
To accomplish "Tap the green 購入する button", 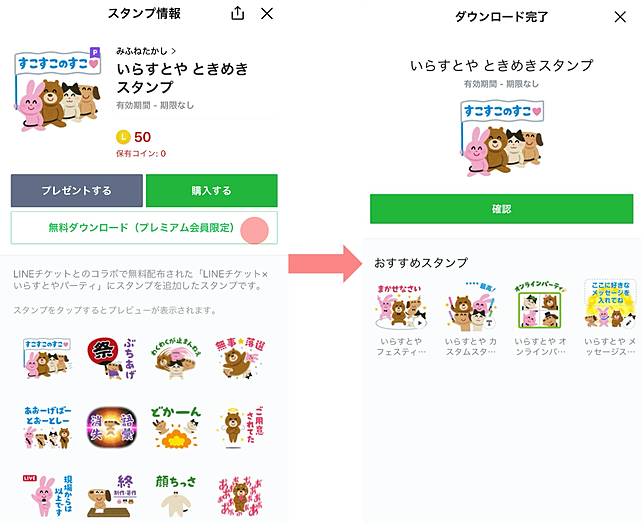I will (x=212, y=191).
